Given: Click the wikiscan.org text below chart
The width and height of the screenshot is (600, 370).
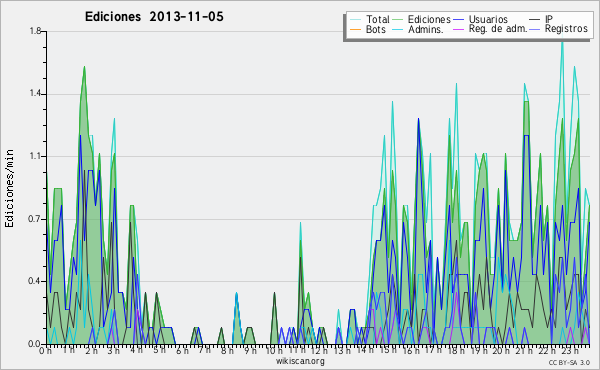Looking at the screenshot, I should point(300,361).
